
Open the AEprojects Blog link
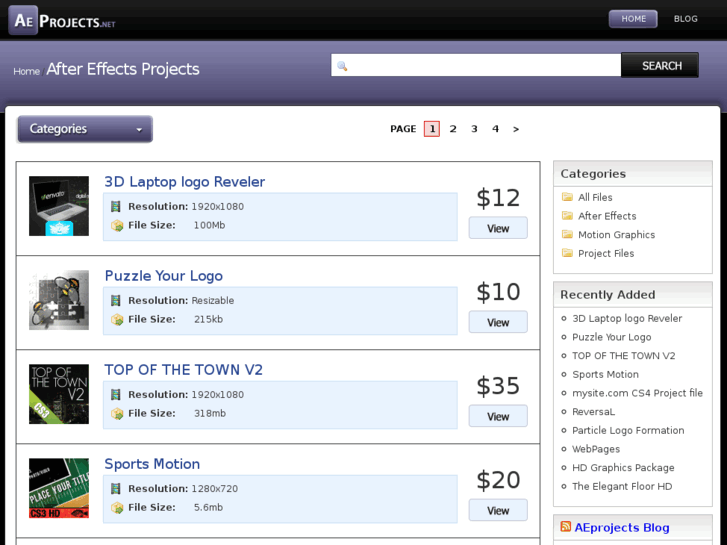pyautogui.click(x=622, y=527)
